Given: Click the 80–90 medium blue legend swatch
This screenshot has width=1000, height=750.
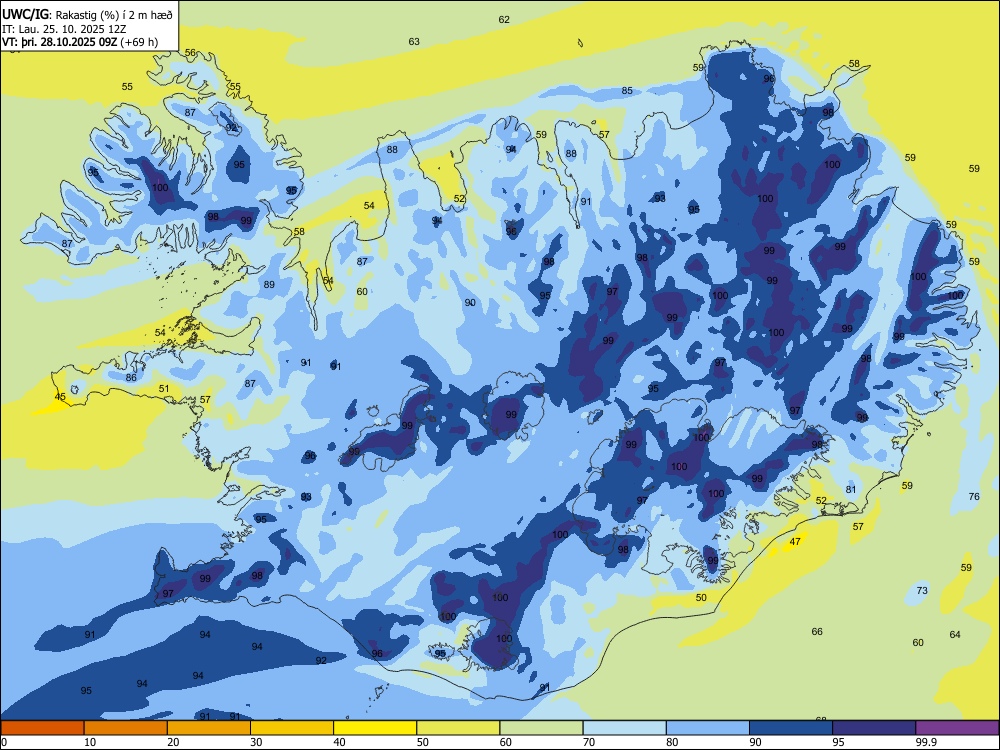Looking at the screenshot, I should coord(707,728).
